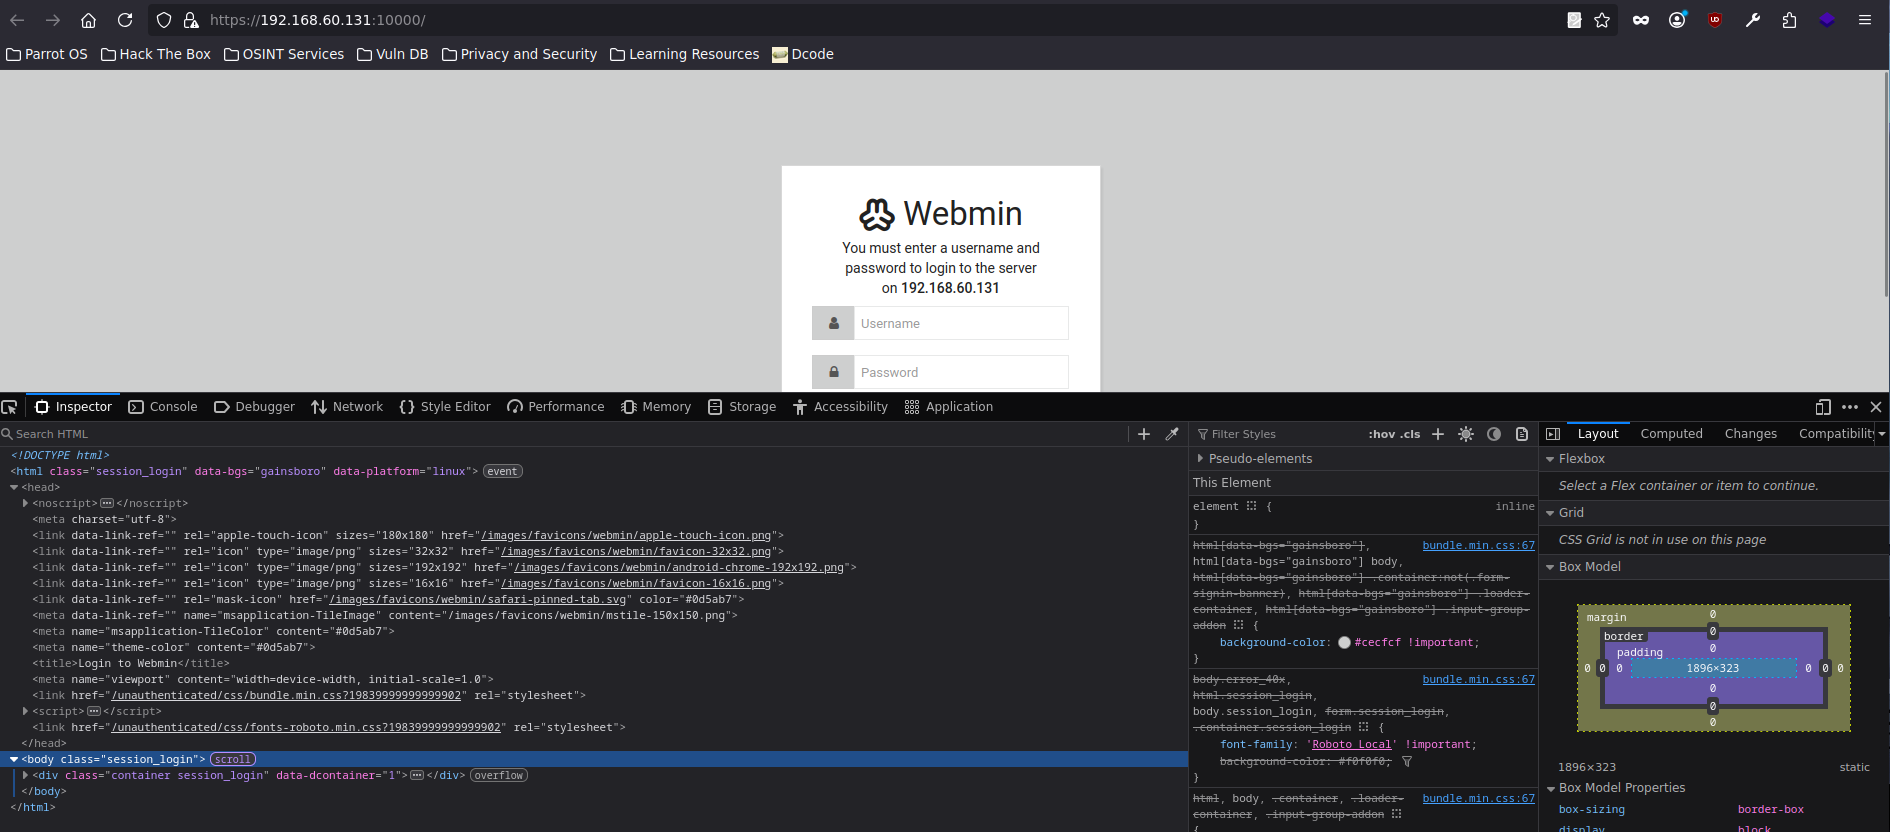Image resolution: width=1890 pixels, height=832 pixels.
Task: Expand the div container session_login node
Action: [25, 775]
